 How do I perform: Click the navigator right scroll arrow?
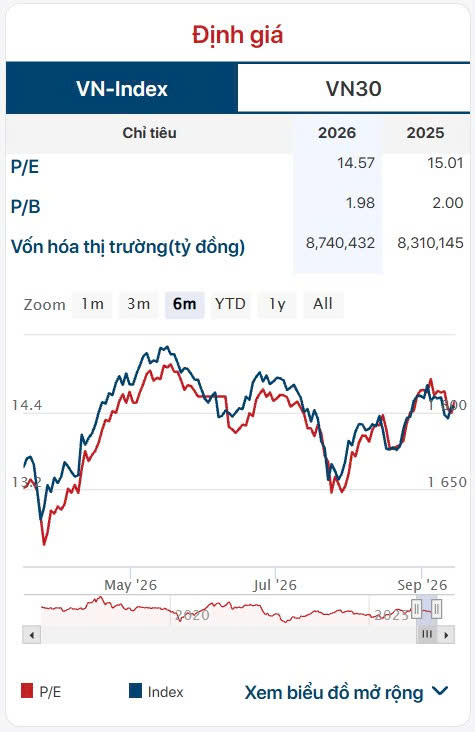447,635
